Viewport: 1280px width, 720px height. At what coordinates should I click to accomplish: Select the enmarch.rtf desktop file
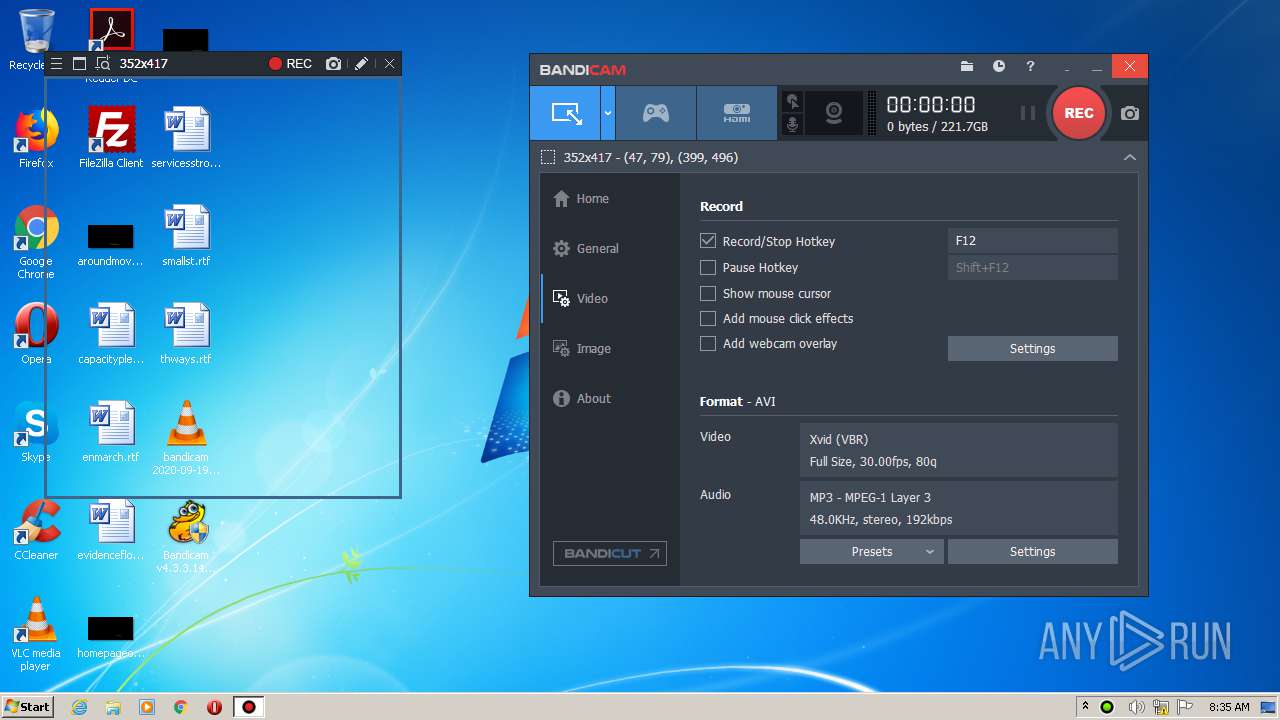(111, 432)
